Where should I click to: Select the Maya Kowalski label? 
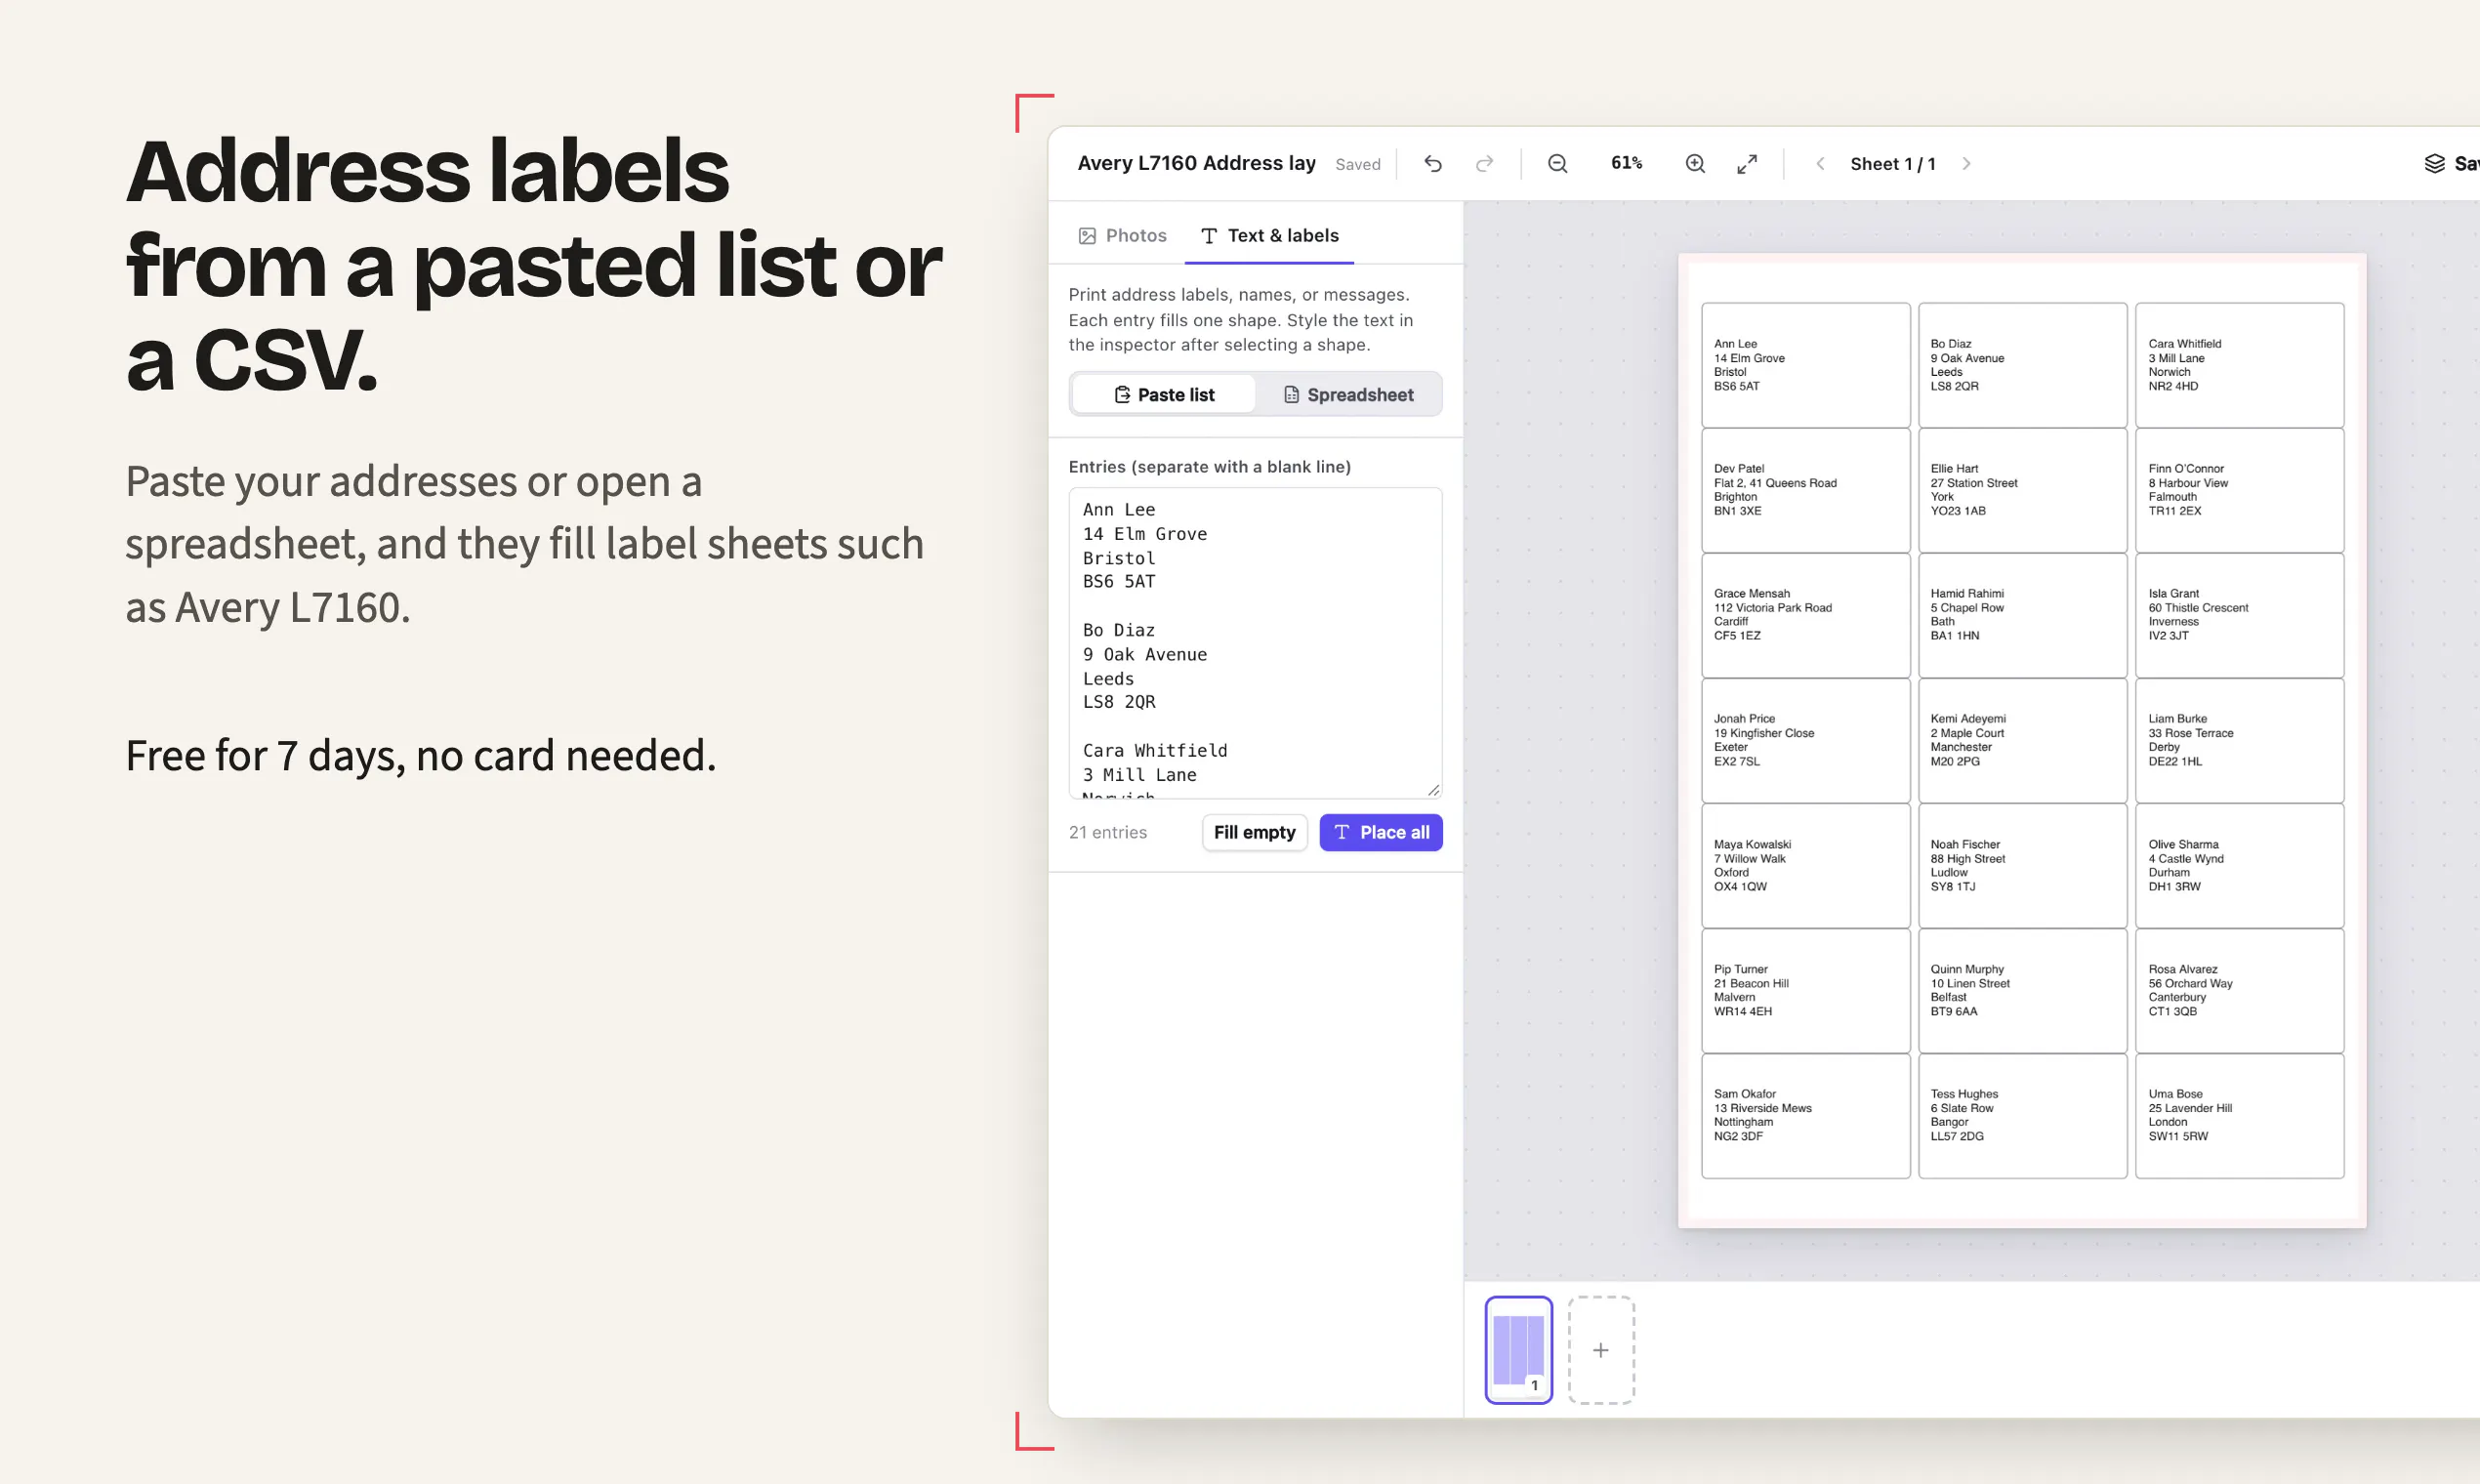tap(1805, 865)
